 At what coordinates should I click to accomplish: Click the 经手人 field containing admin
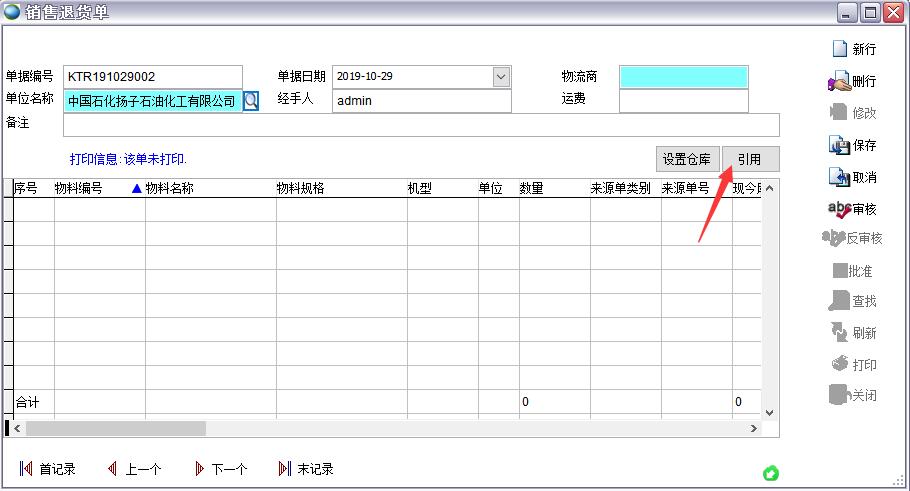coord(421,101)
